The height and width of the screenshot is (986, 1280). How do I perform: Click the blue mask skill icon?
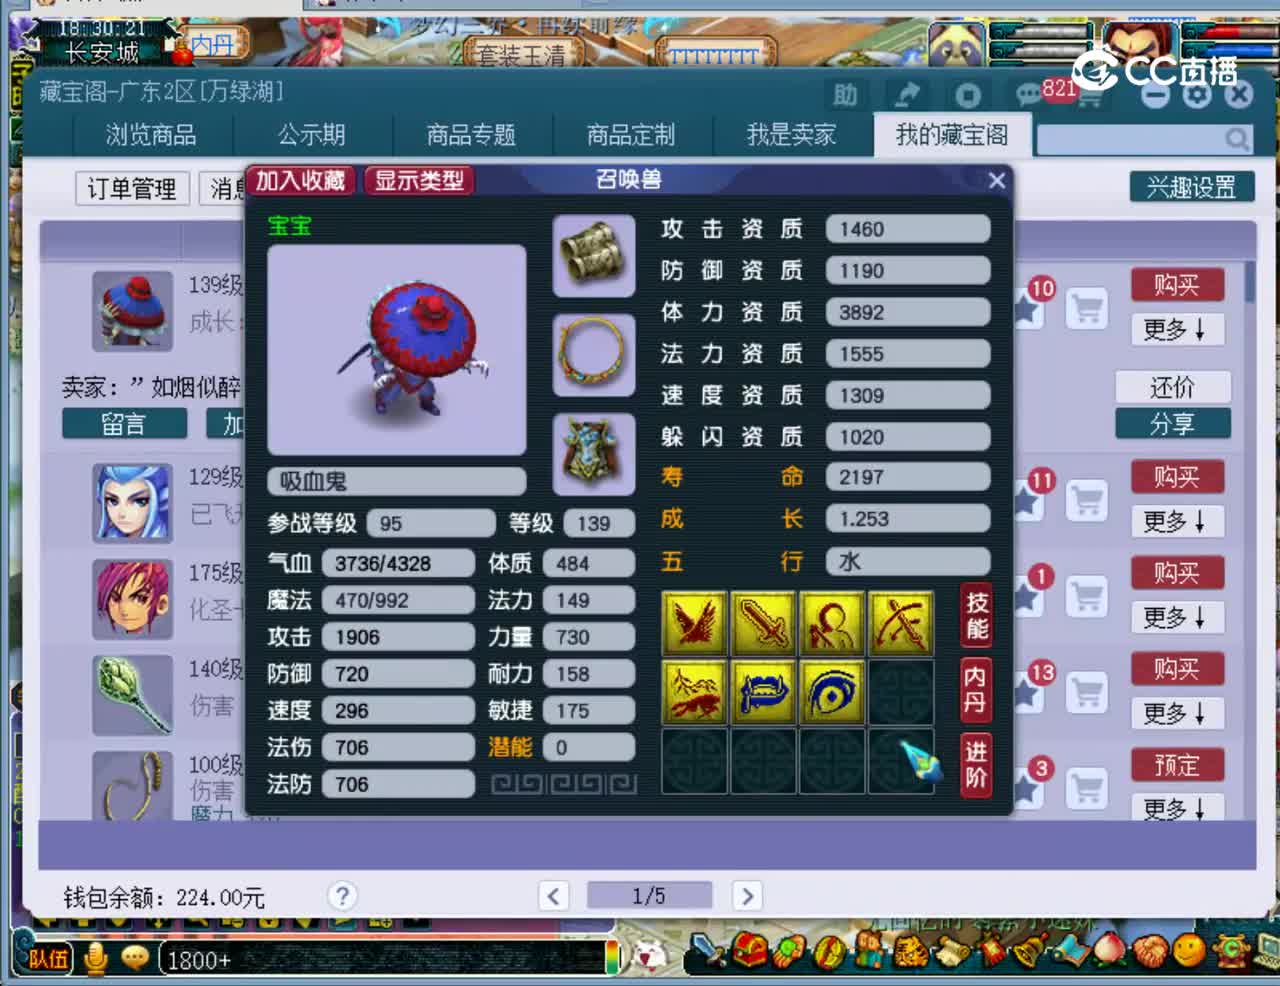point(763,691)
